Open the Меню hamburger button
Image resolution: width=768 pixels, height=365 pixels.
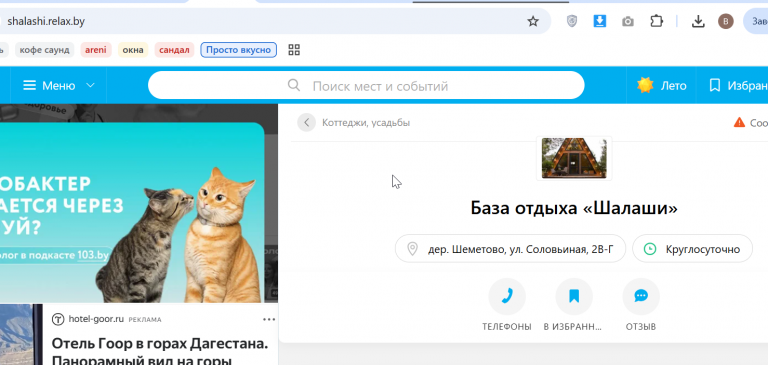pos(49,86)
